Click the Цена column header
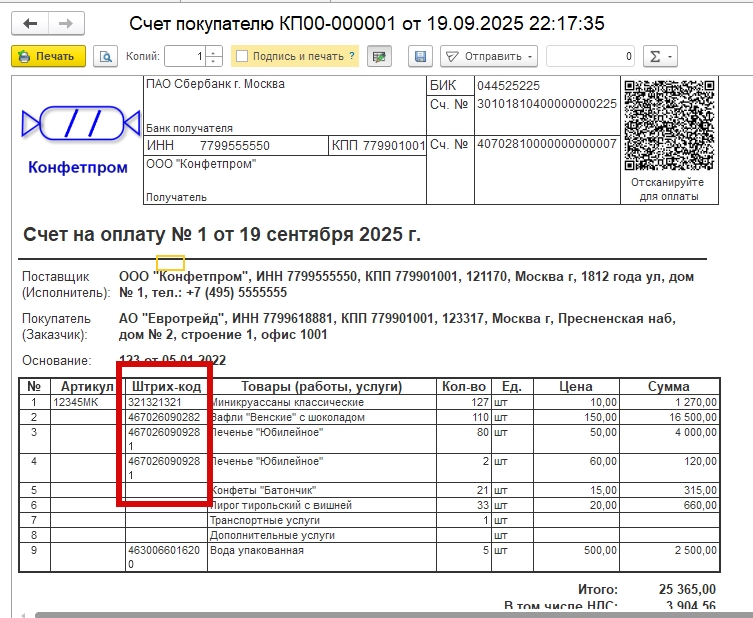 576,387
